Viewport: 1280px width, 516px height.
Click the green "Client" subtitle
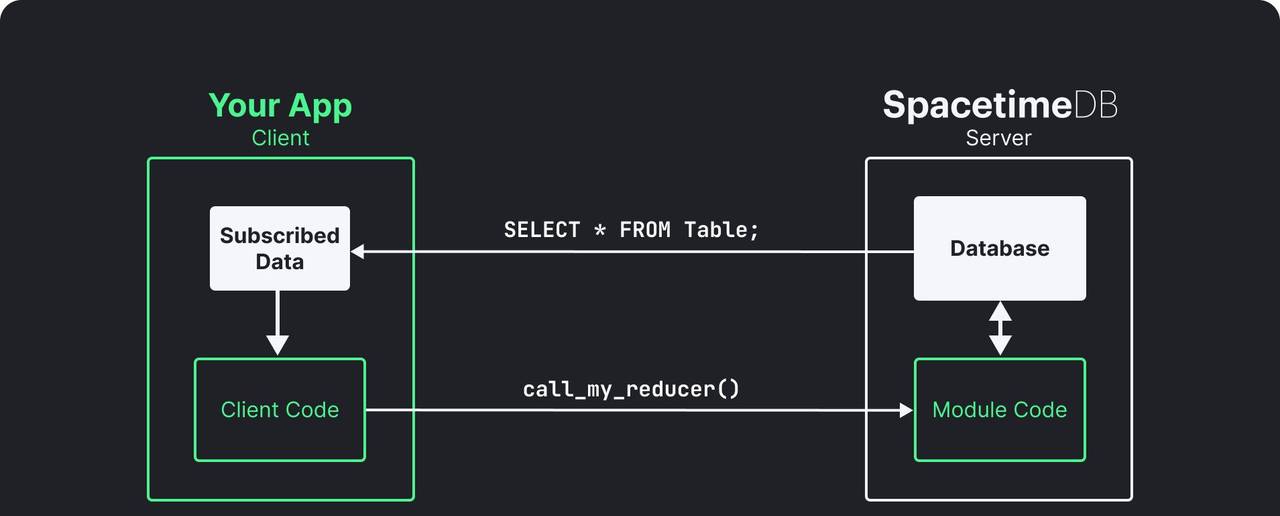coord(280,138)
